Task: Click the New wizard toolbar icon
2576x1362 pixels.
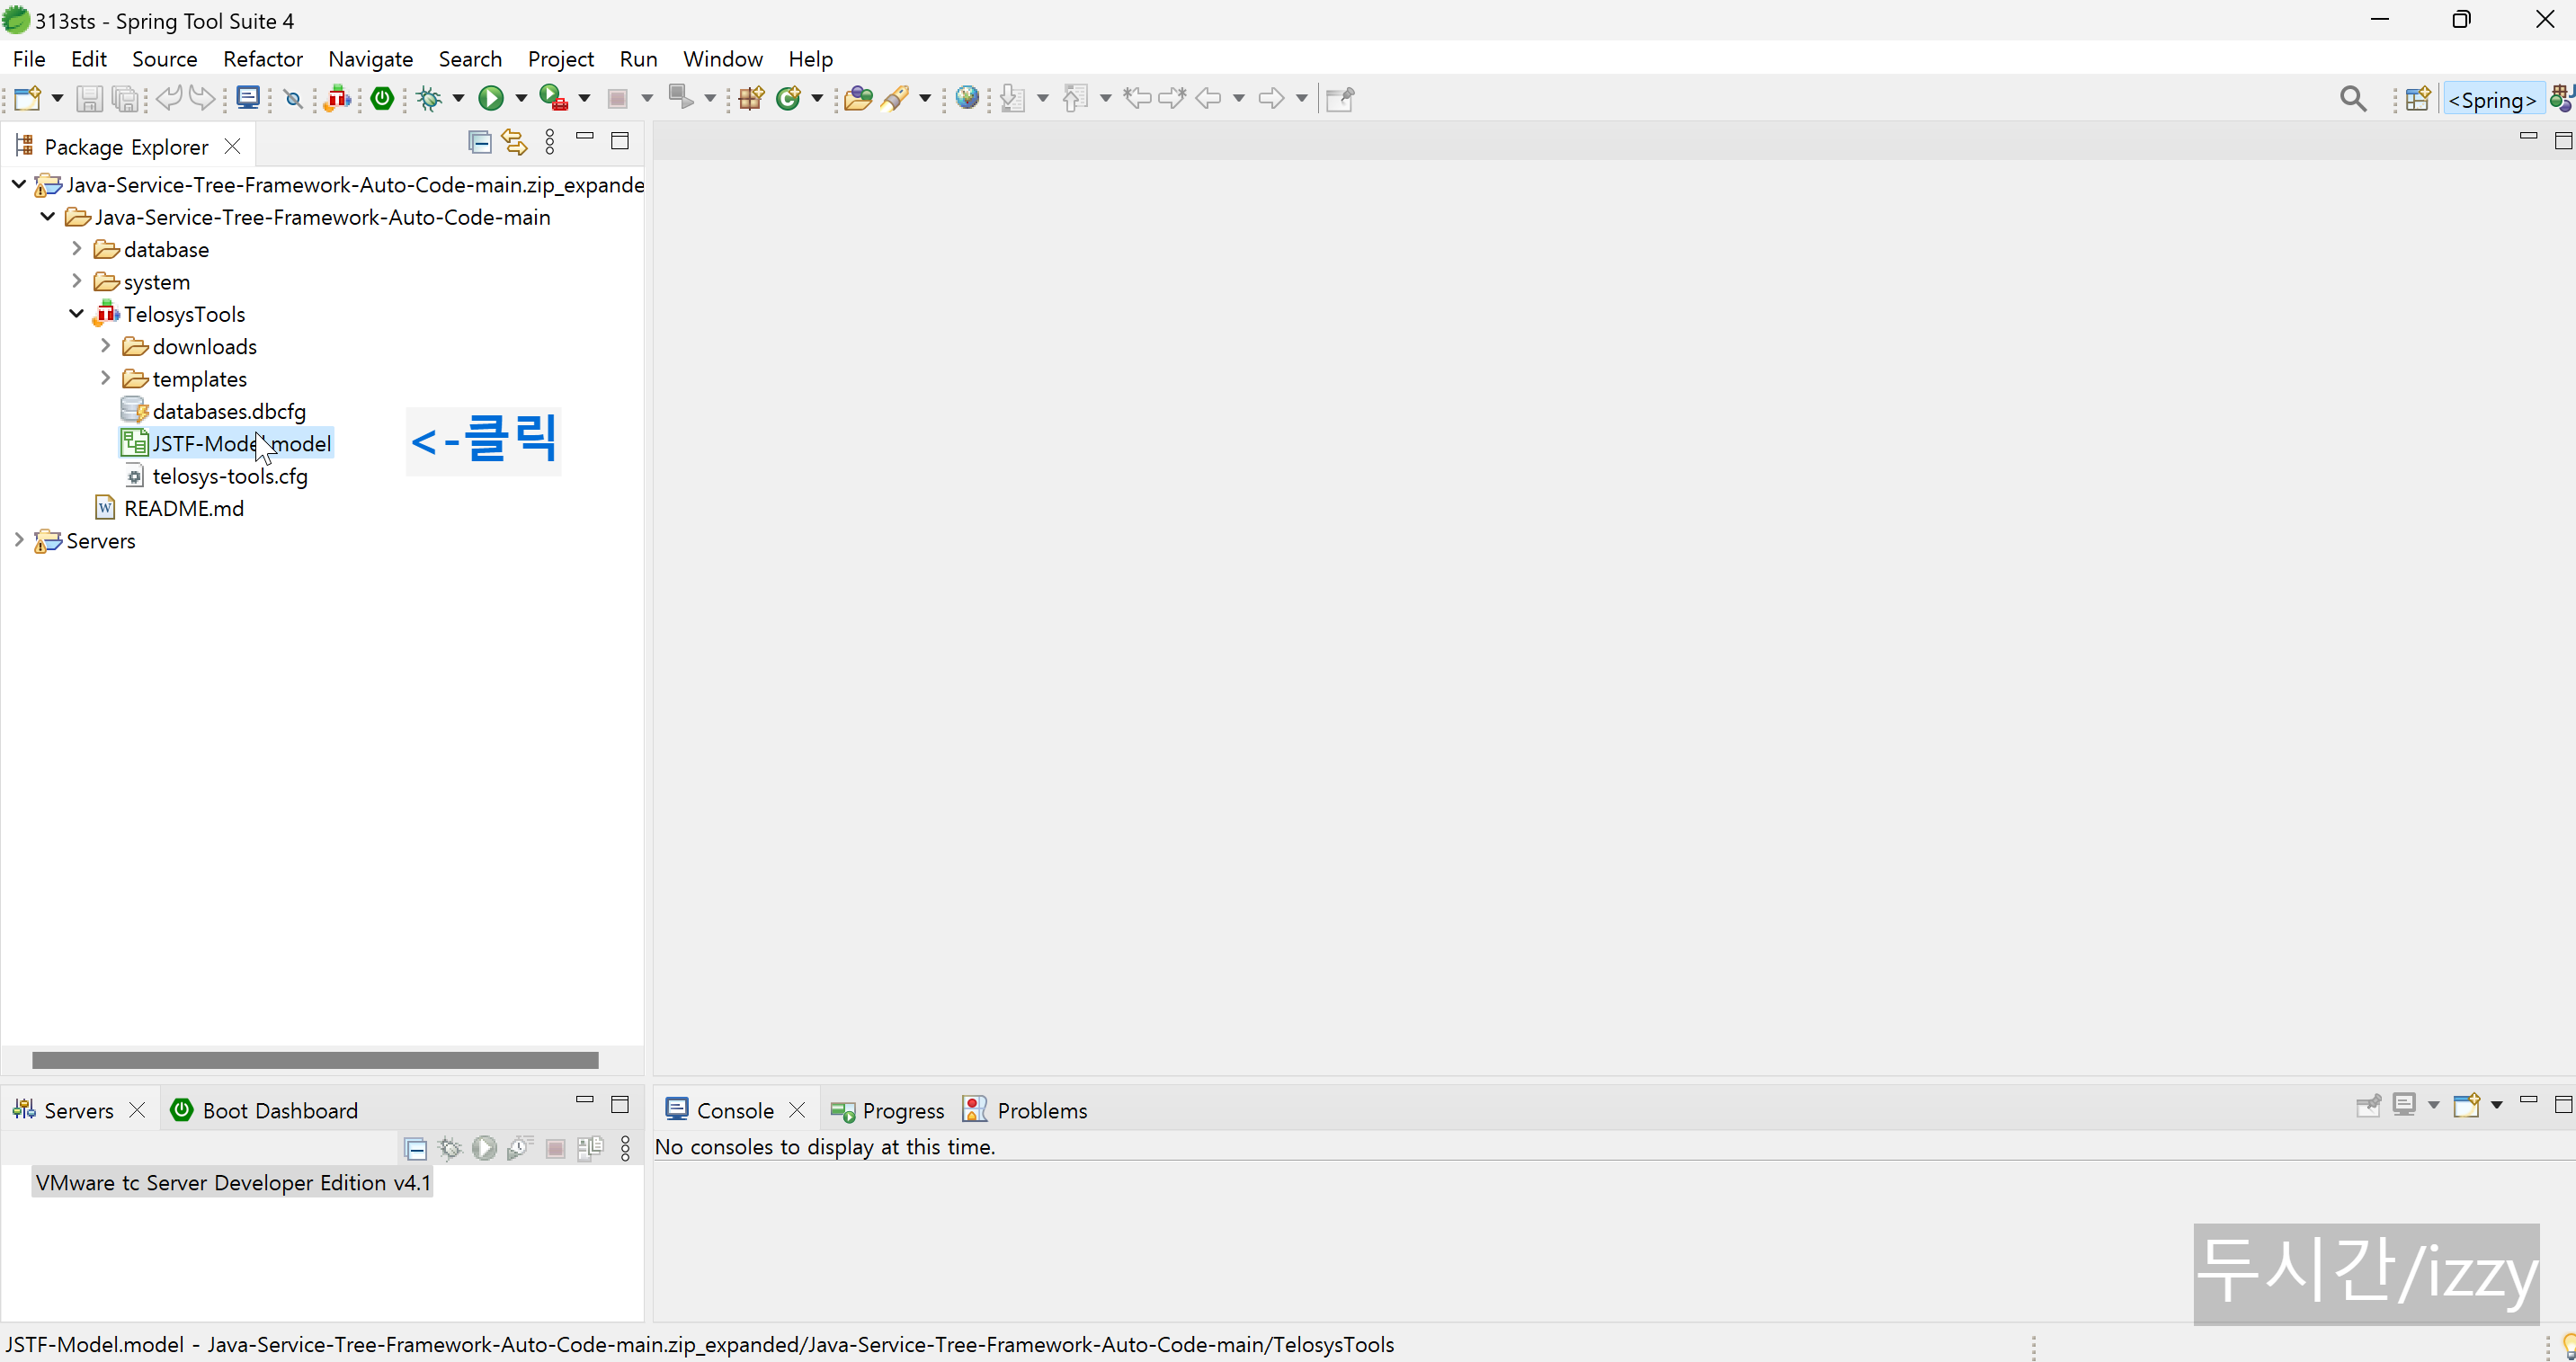Action: pyautogui.click(x=27, y=98)
